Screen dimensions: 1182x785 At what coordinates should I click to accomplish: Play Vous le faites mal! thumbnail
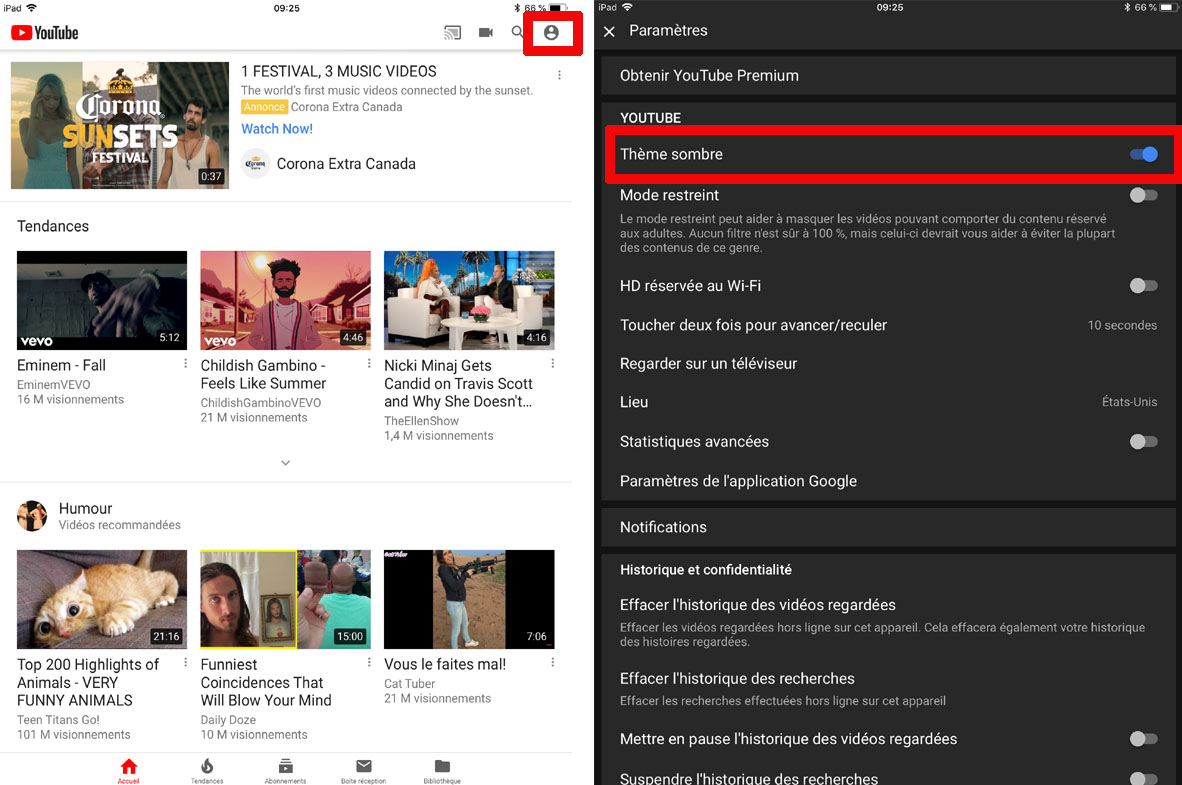click(x=469, y=599)
